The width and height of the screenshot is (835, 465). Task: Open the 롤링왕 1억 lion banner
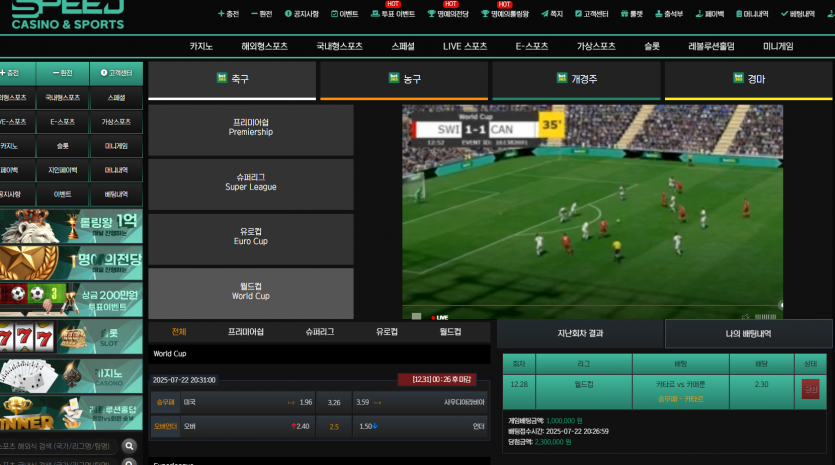[x=71, y=226]
